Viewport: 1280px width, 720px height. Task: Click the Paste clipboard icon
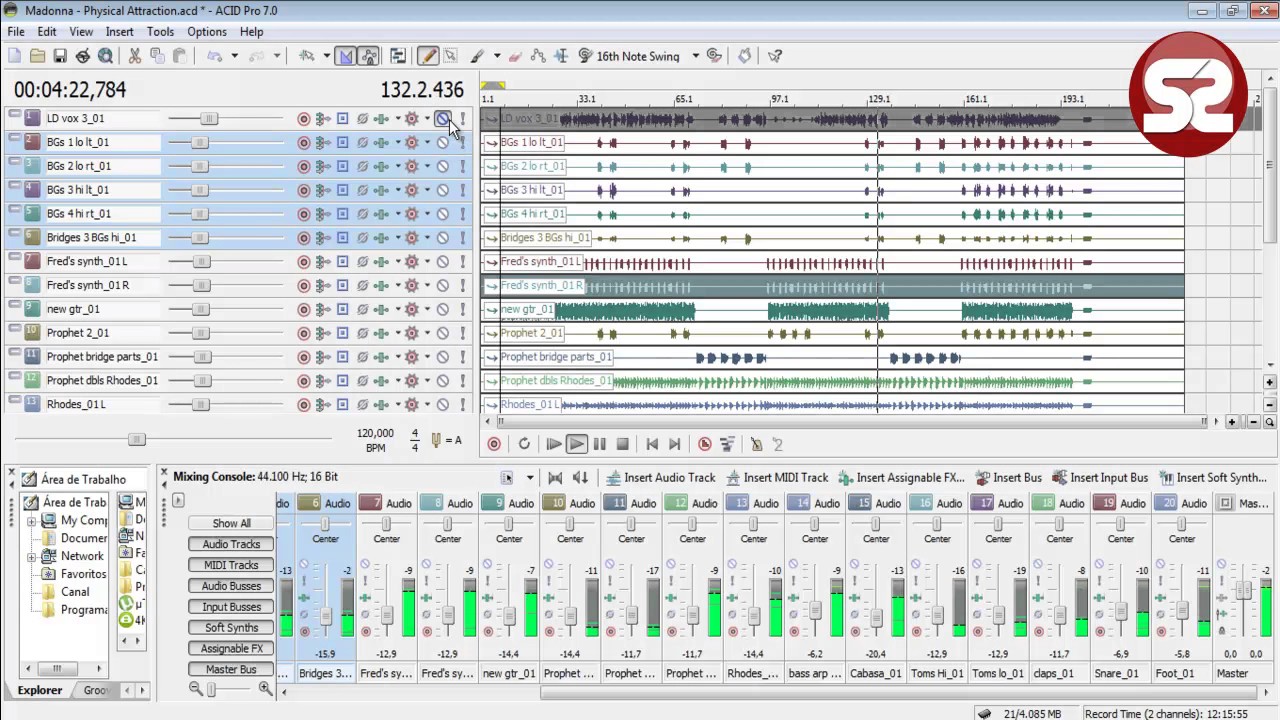[x=180, y=56]
